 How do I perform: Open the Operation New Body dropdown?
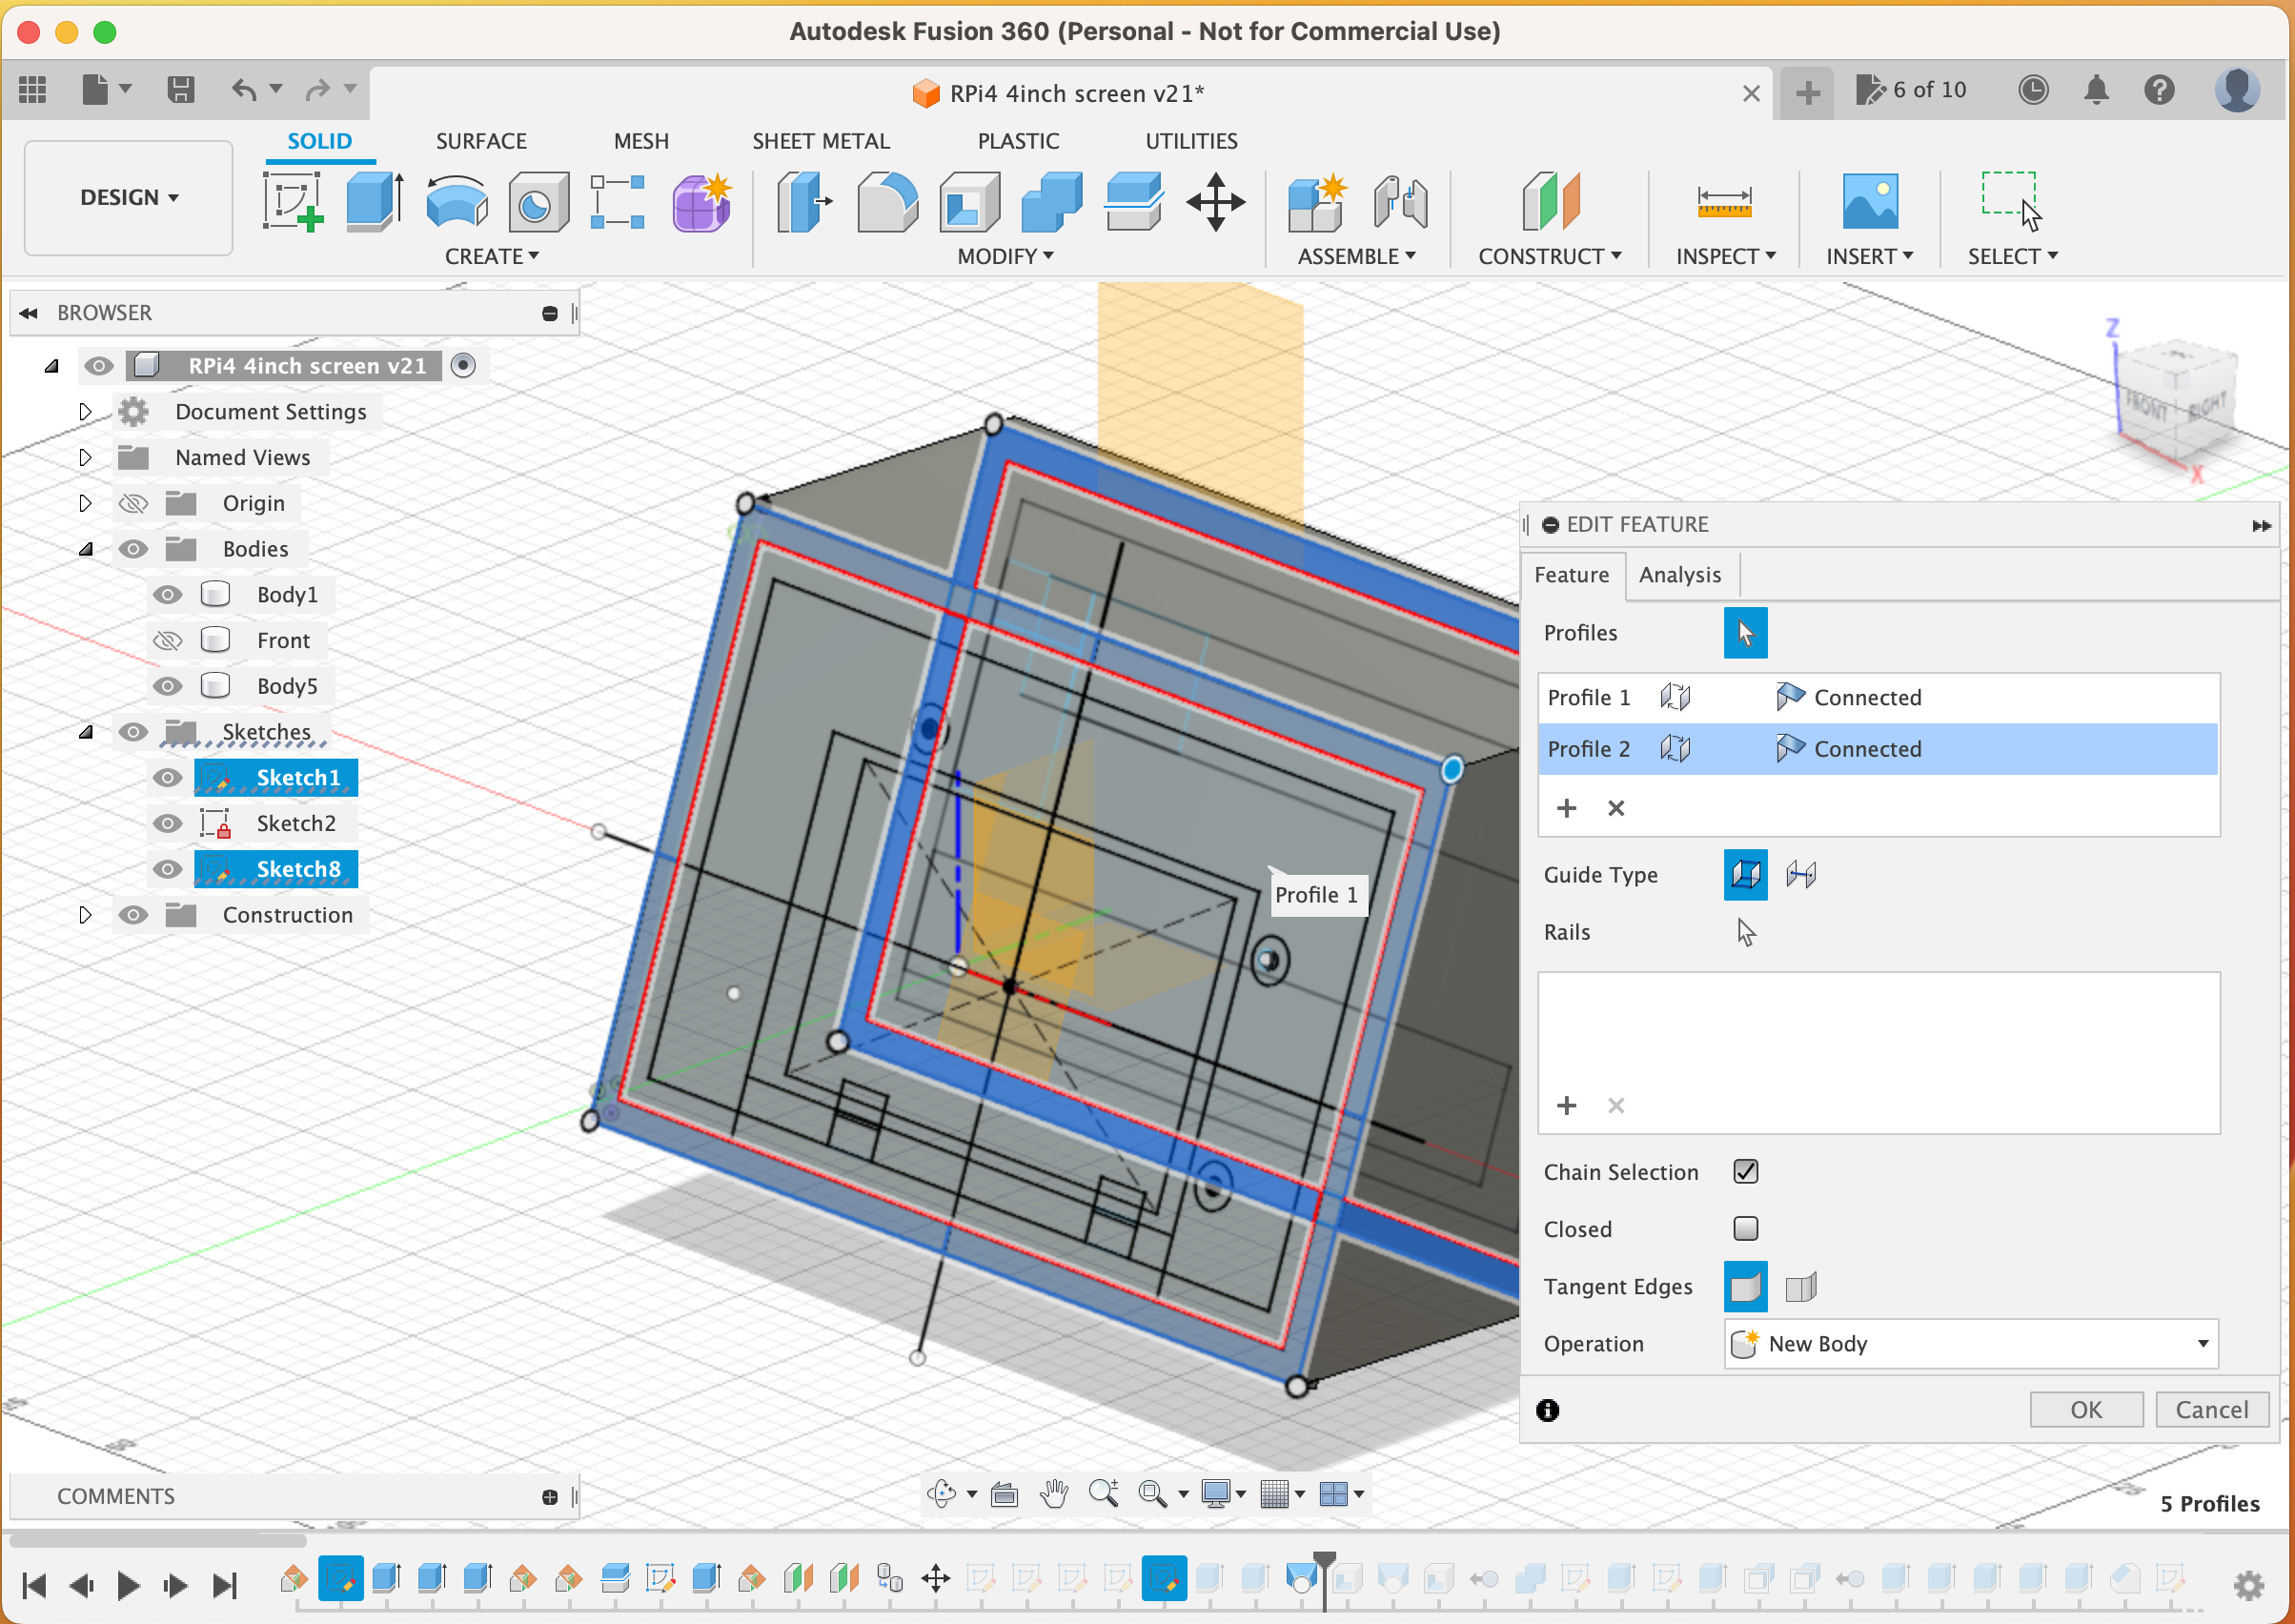1970,1344
